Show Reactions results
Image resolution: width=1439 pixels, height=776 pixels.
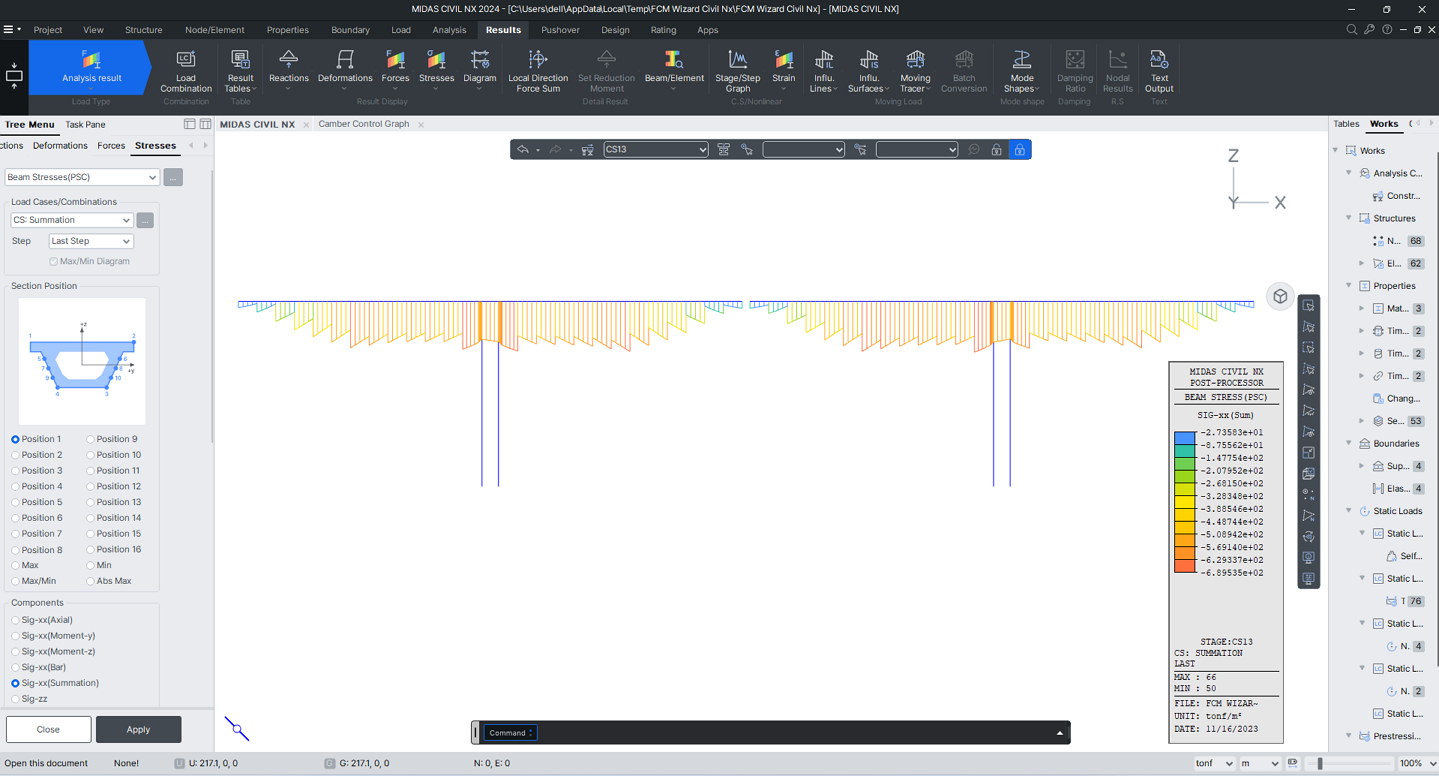pyautogui.click(x=289, y=70)
